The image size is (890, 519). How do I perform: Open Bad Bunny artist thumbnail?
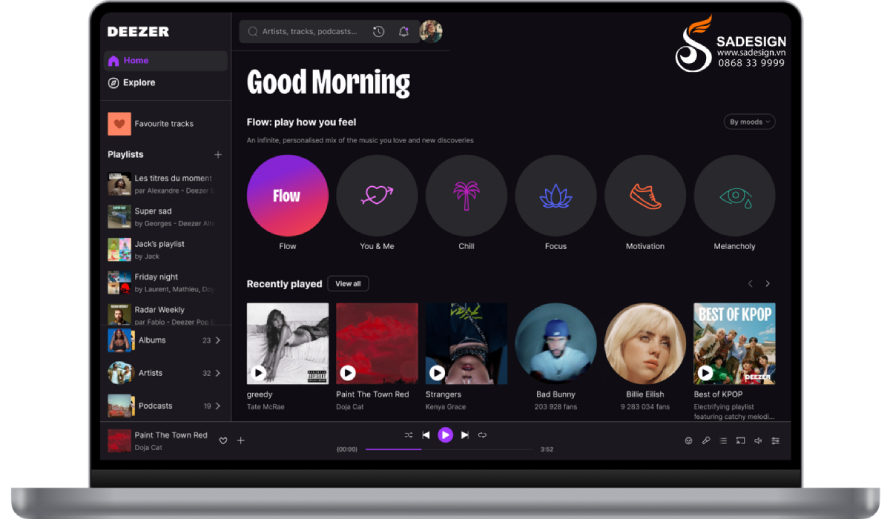pos(556,344)
